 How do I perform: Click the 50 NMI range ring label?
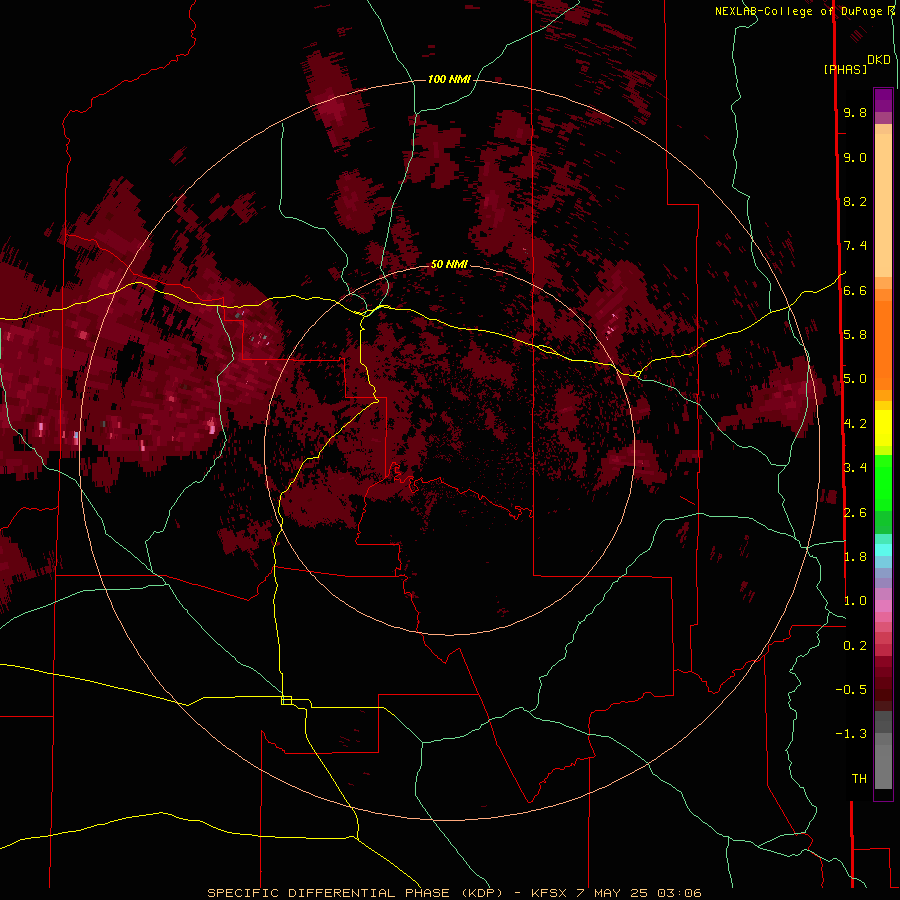pyautogui.click(x=449, y=264)
